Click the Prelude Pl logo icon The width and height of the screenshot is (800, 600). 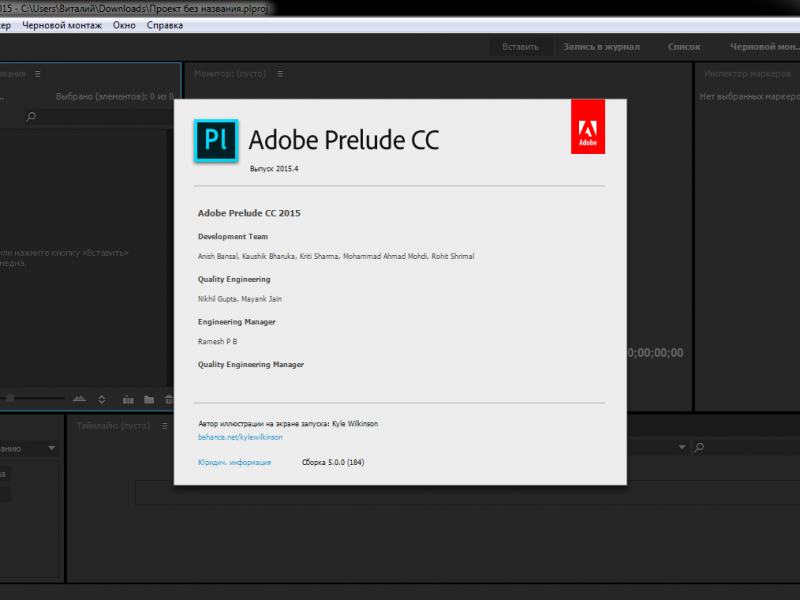coord(216,140)
